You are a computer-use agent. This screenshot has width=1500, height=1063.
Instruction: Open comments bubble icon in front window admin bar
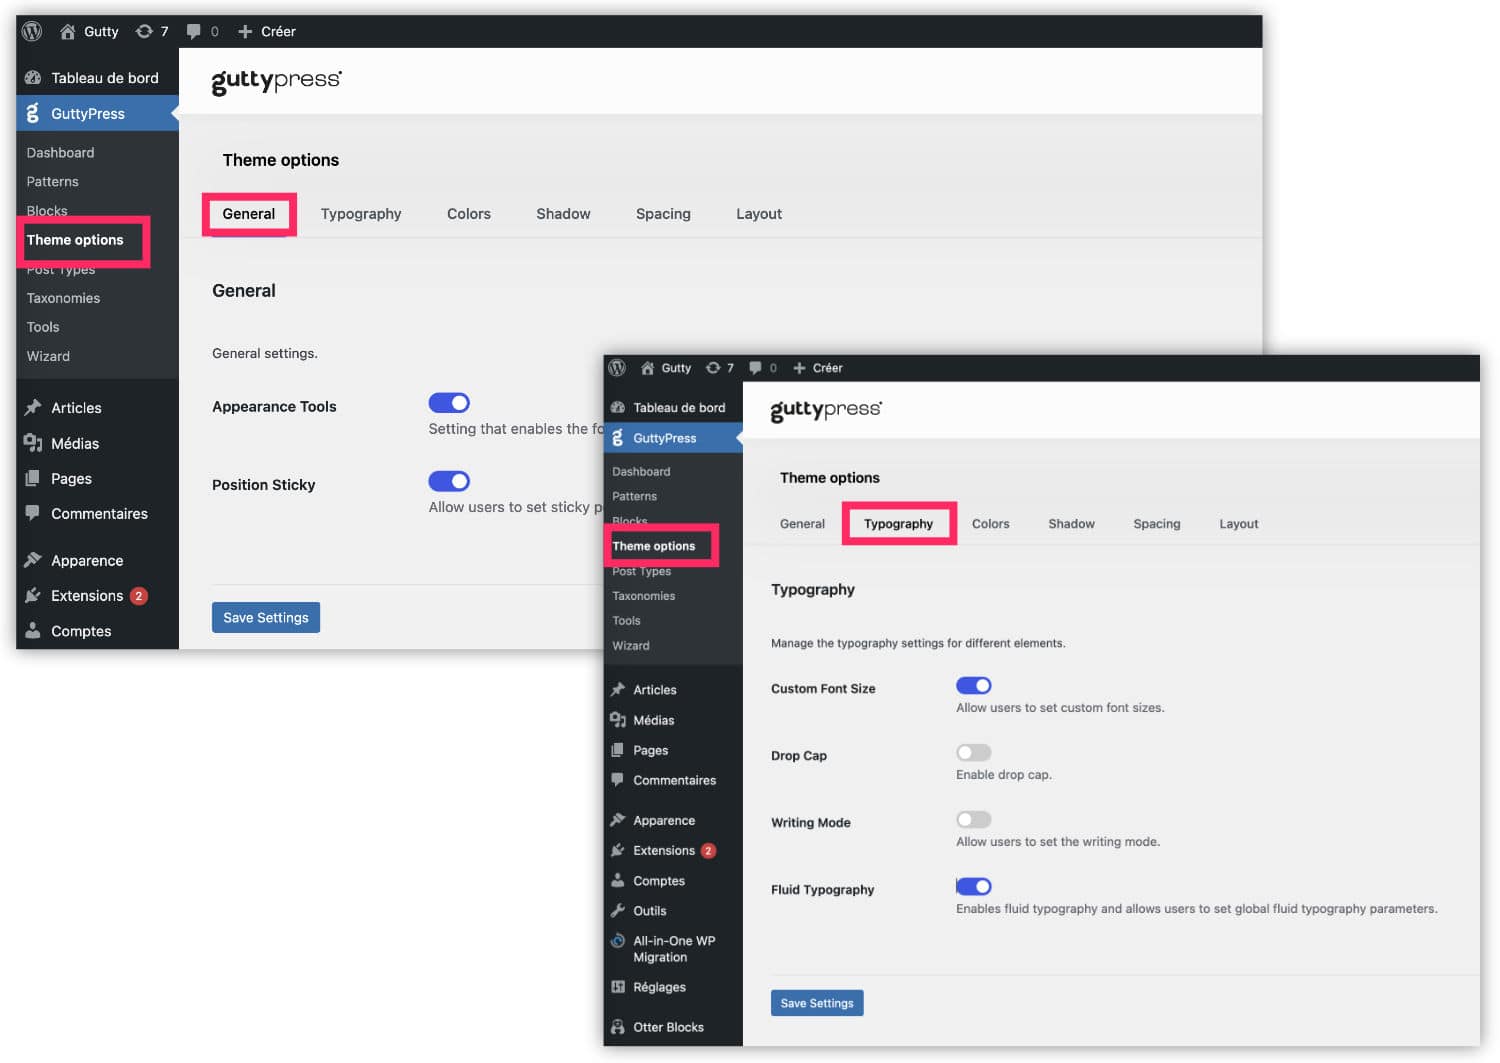point(756,368)
